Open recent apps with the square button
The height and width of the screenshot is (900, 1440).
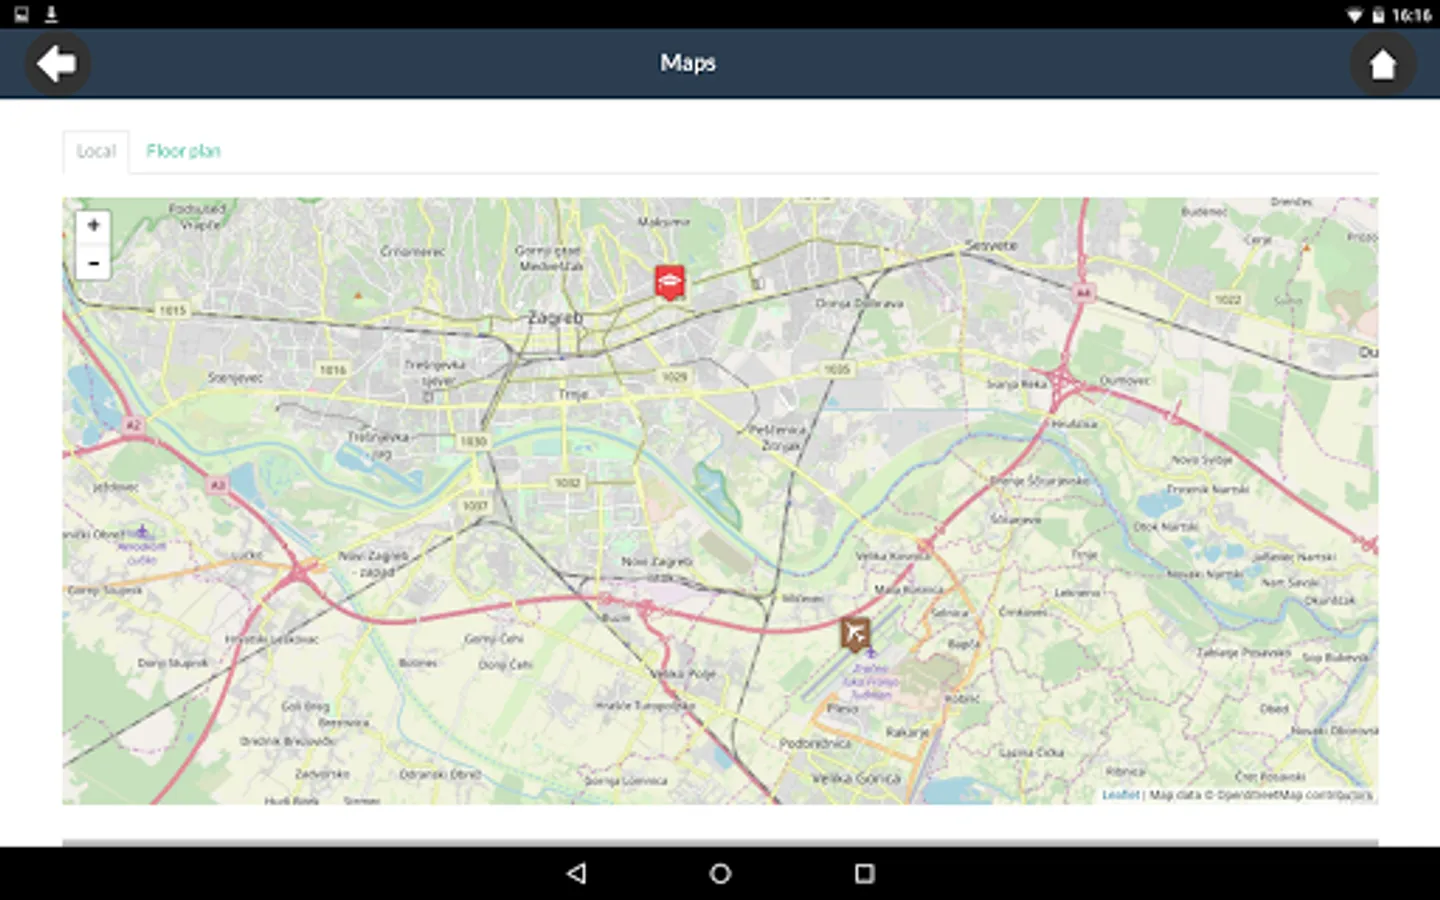pos(865,873)
